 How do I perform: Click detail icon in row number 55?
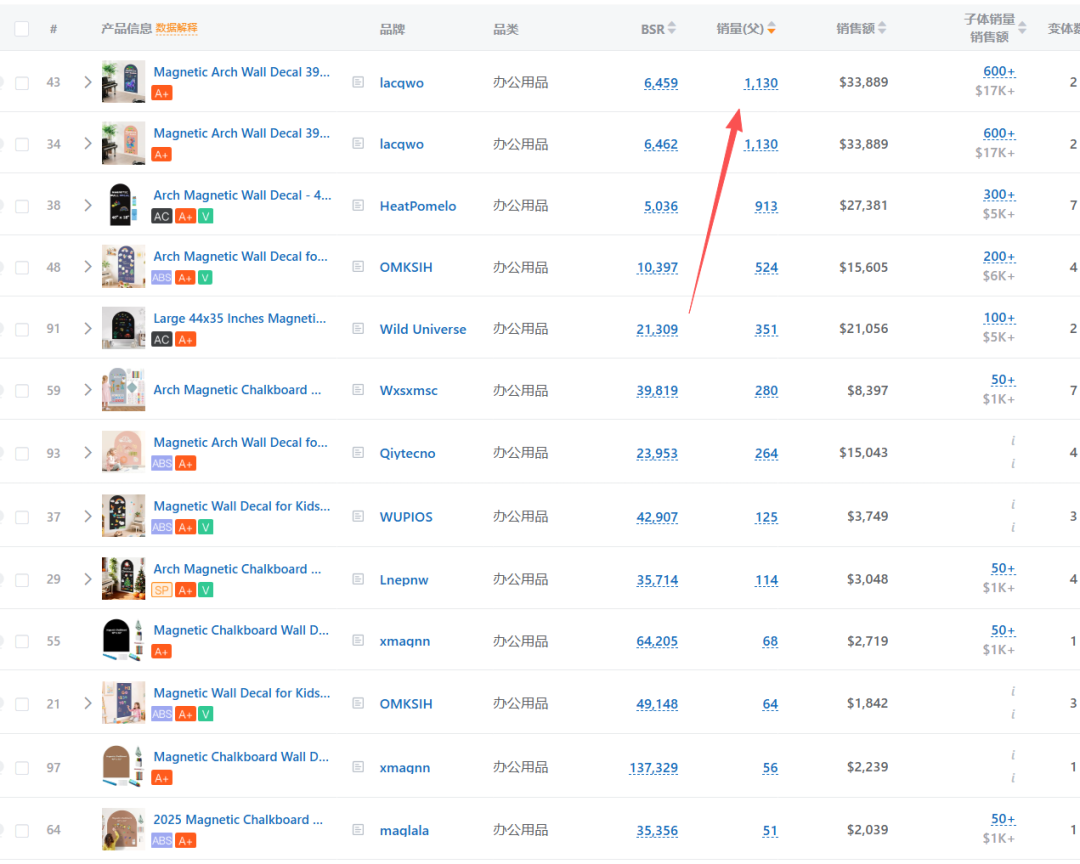[x=358, y=641]
